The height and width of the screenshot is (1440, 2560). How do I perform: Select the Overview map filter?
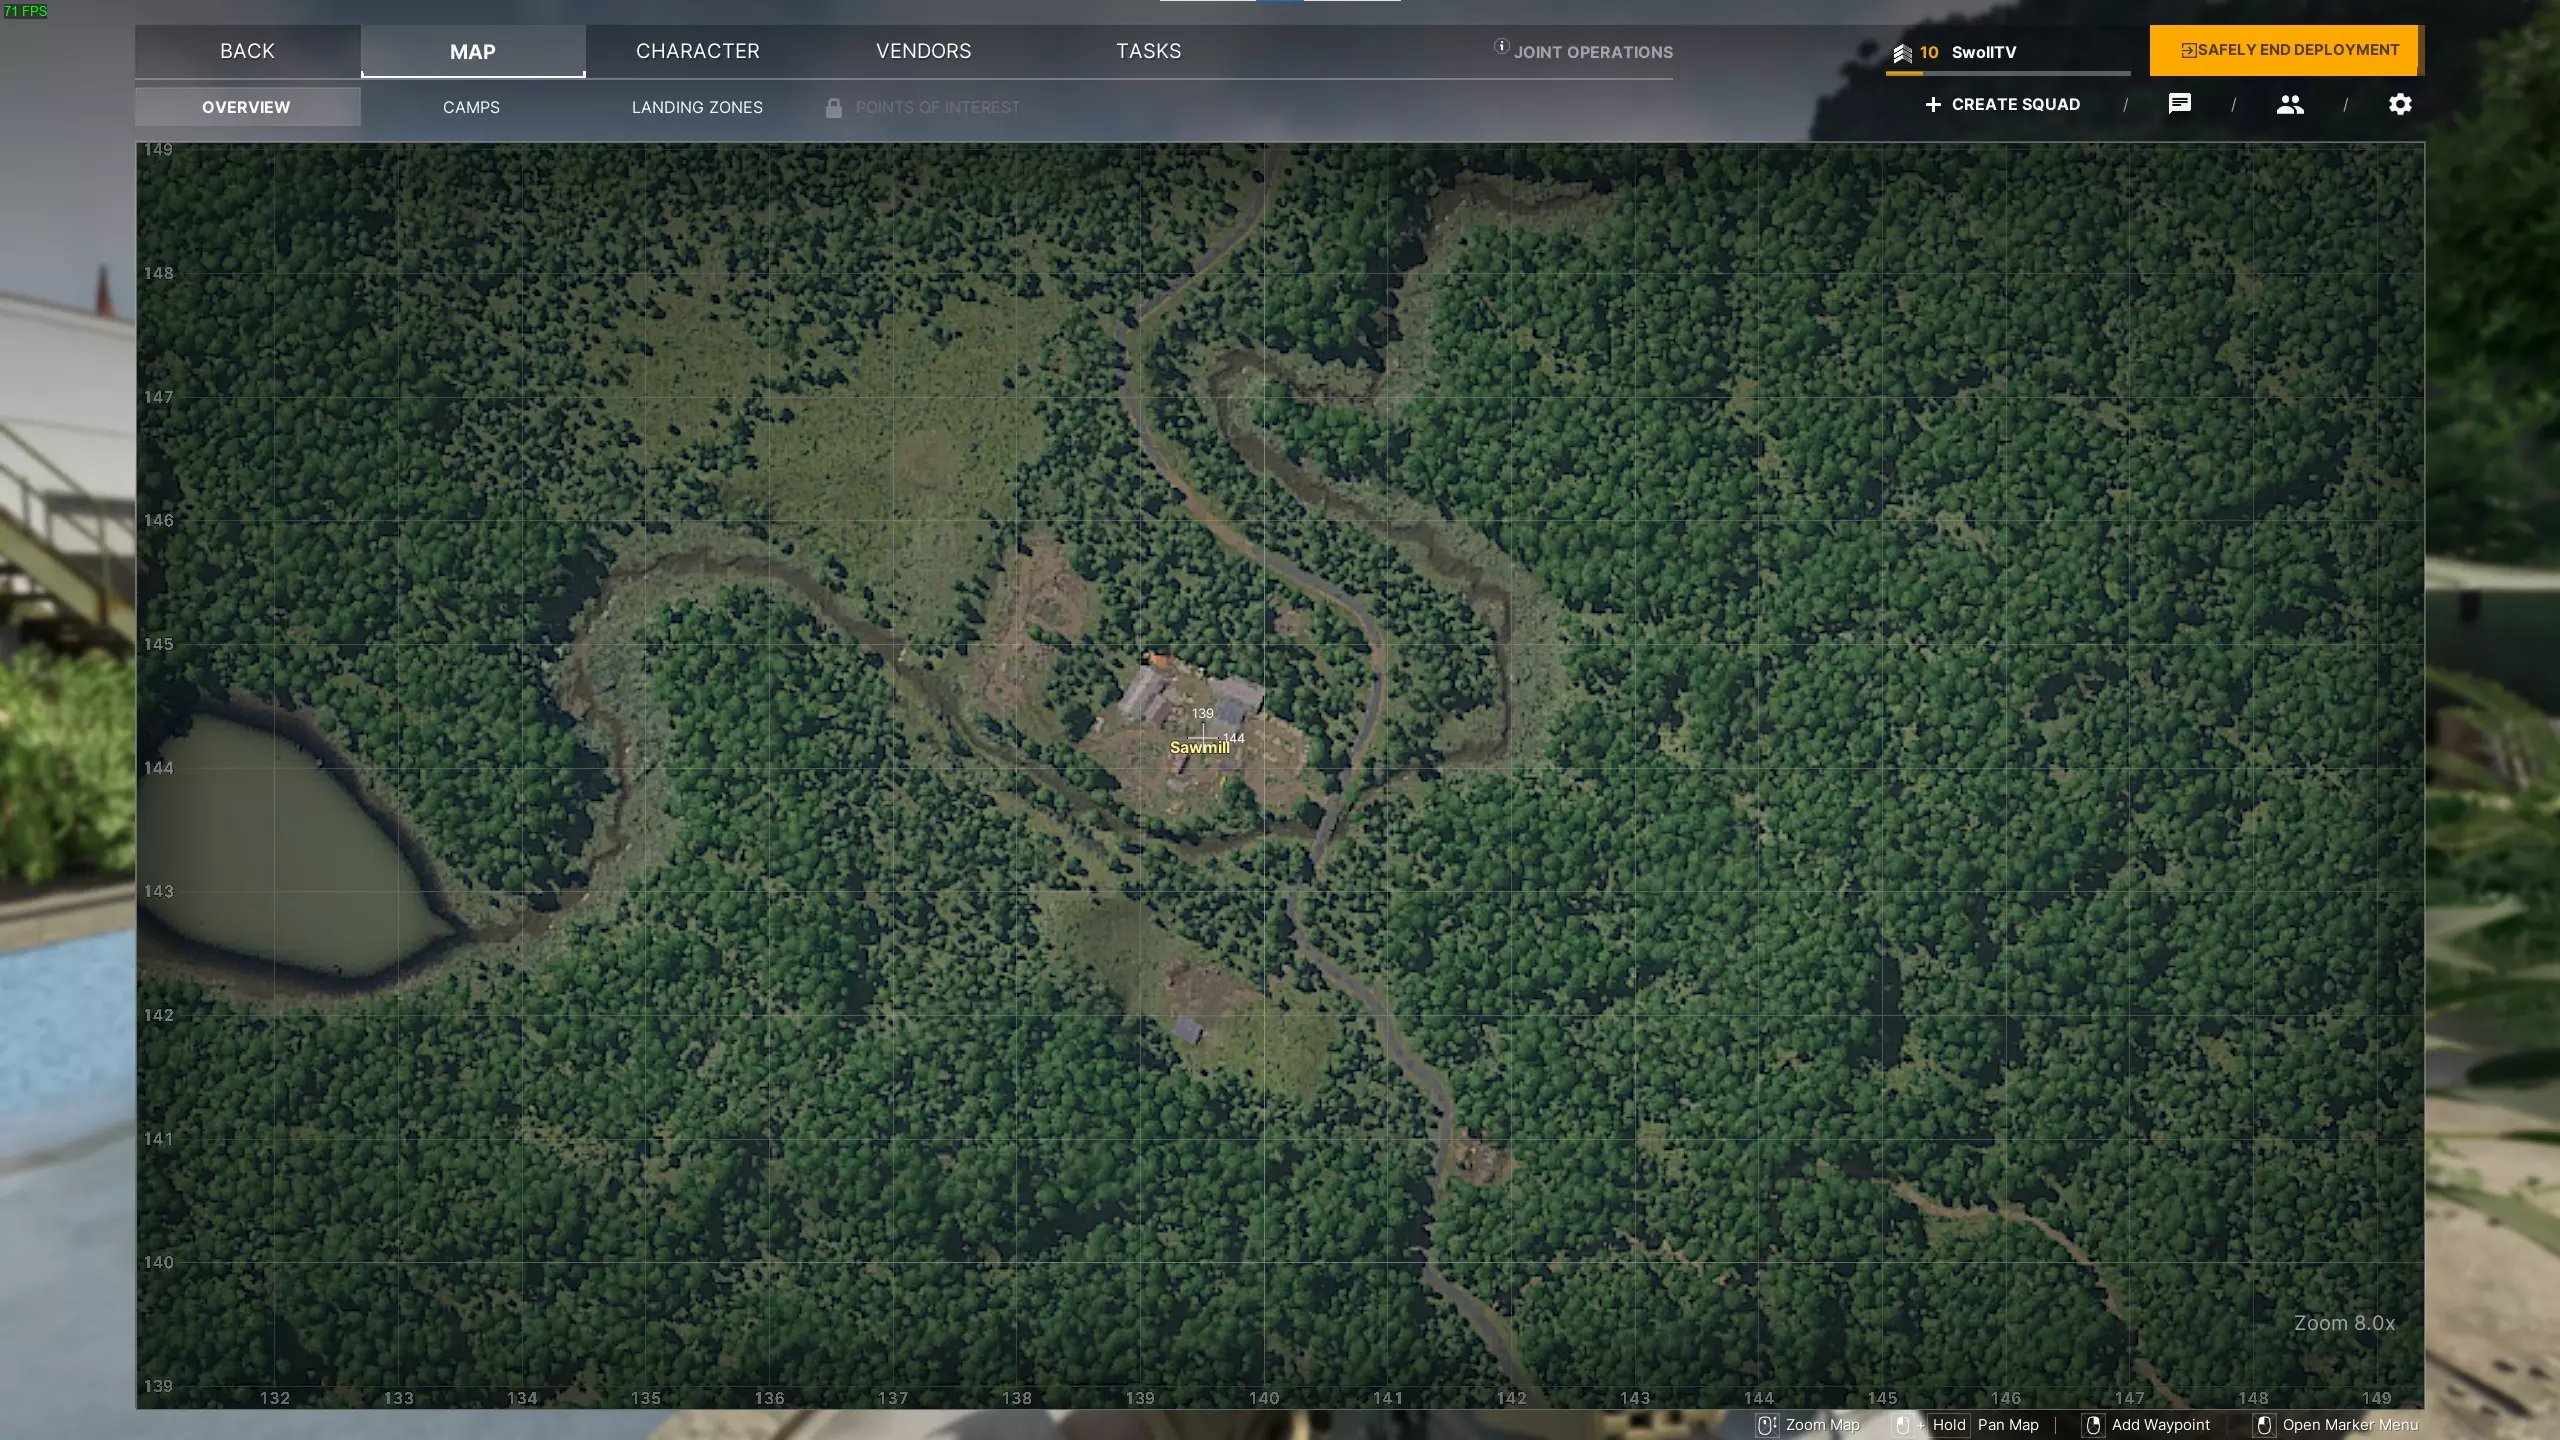click(x=246, y=107)
